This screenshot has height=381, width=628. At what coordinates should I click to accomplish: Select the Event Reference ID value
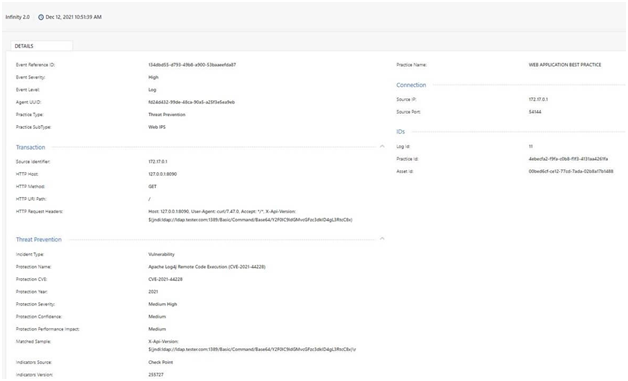(x=192, y=65)
